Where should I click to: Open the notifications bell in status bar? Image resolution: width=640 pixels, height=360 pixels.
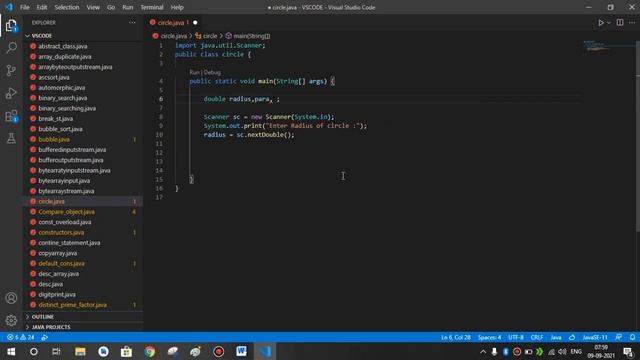click(632, 338)
